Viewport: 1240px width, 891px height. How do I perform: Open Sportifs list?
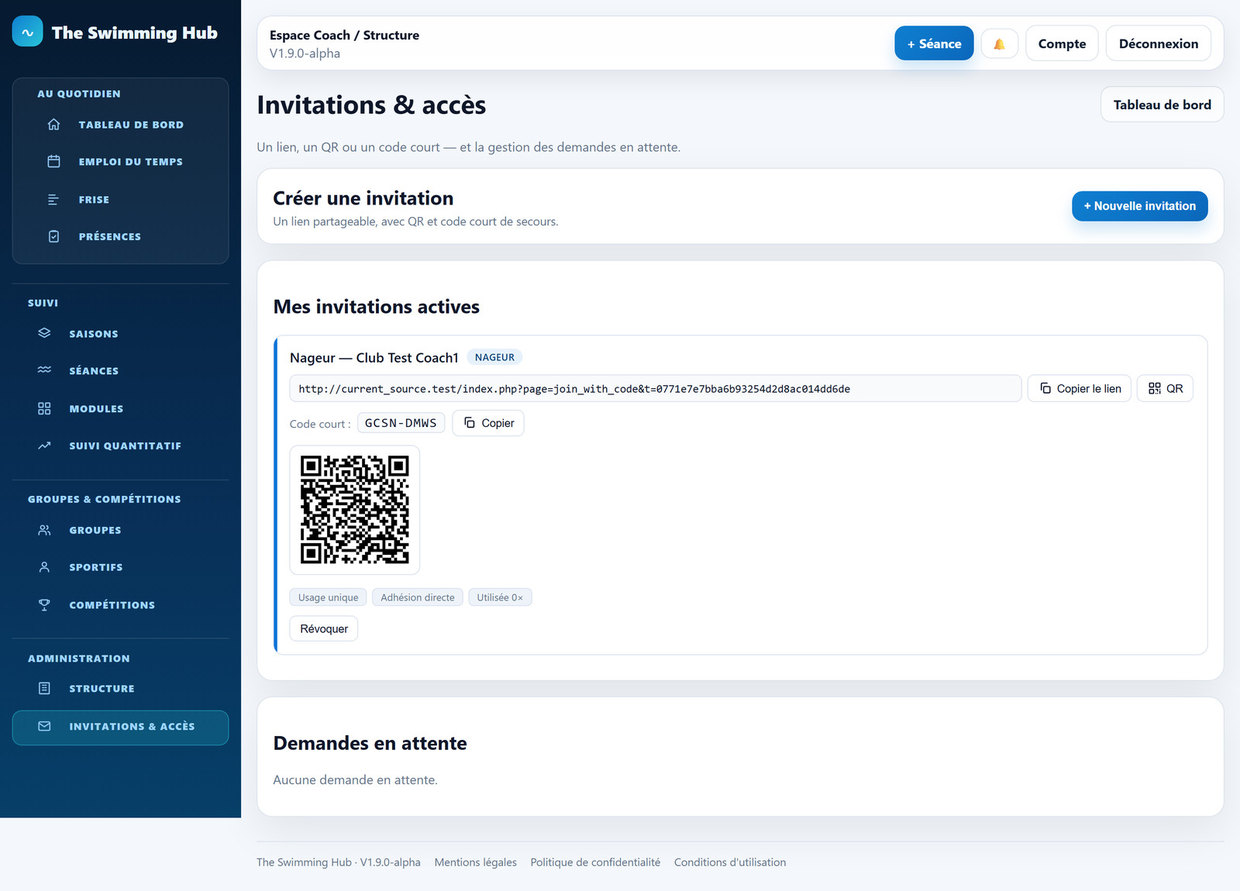120,567
